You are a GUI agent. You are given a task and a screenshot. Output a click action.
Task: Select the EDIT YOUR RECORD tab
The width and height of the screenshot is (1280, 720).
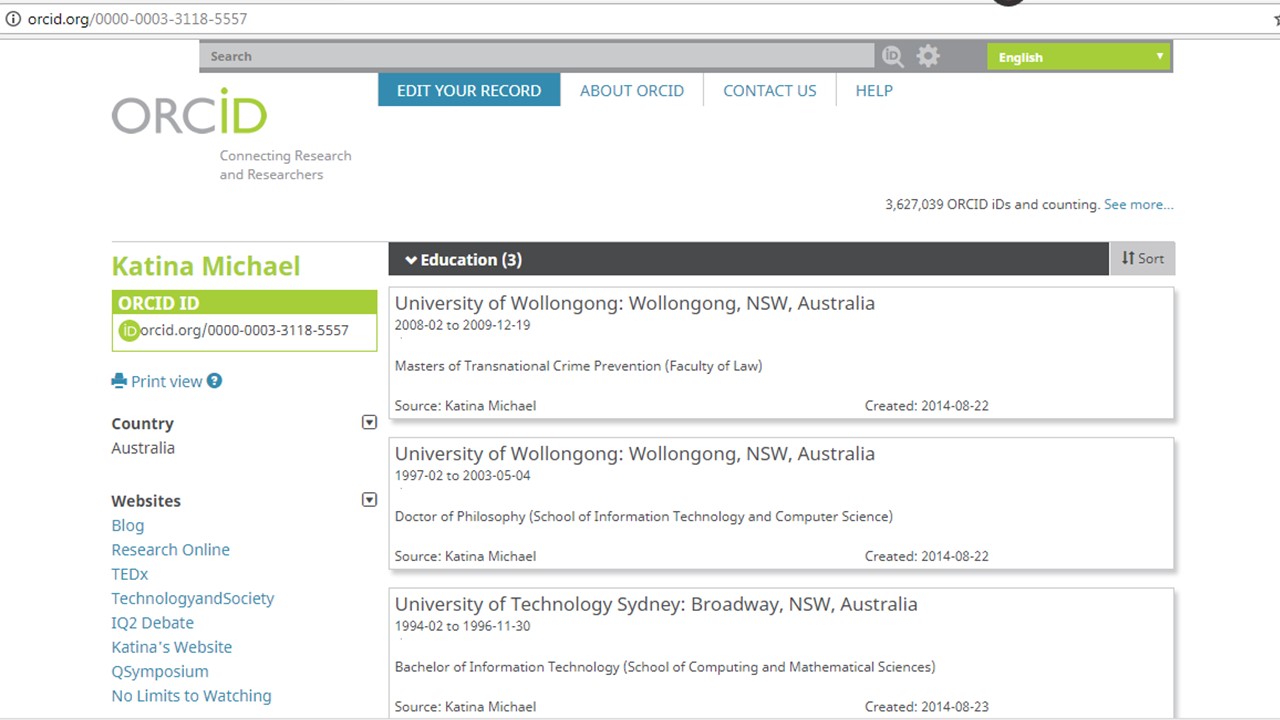click(x=469, y=90)
